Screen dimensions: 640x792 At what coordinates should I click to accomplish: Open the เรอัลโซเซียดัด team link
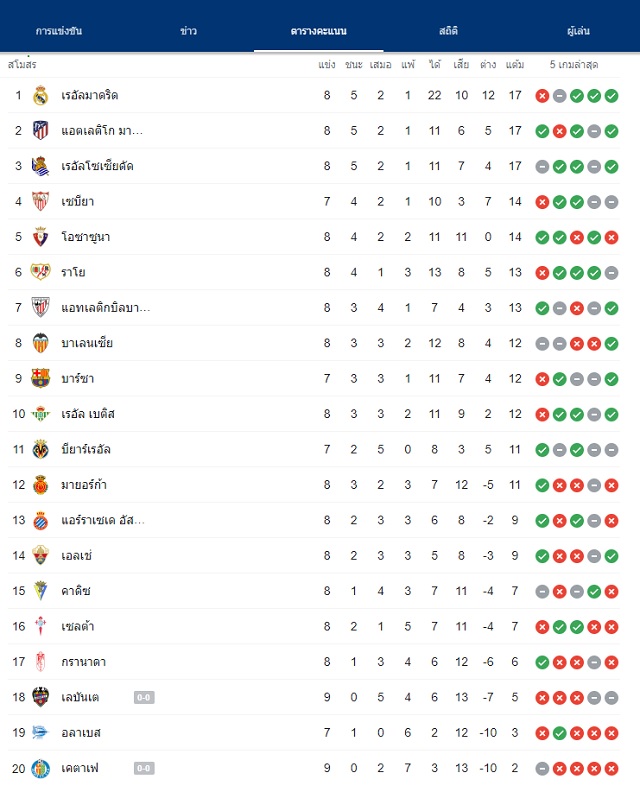tap(97, 166)
